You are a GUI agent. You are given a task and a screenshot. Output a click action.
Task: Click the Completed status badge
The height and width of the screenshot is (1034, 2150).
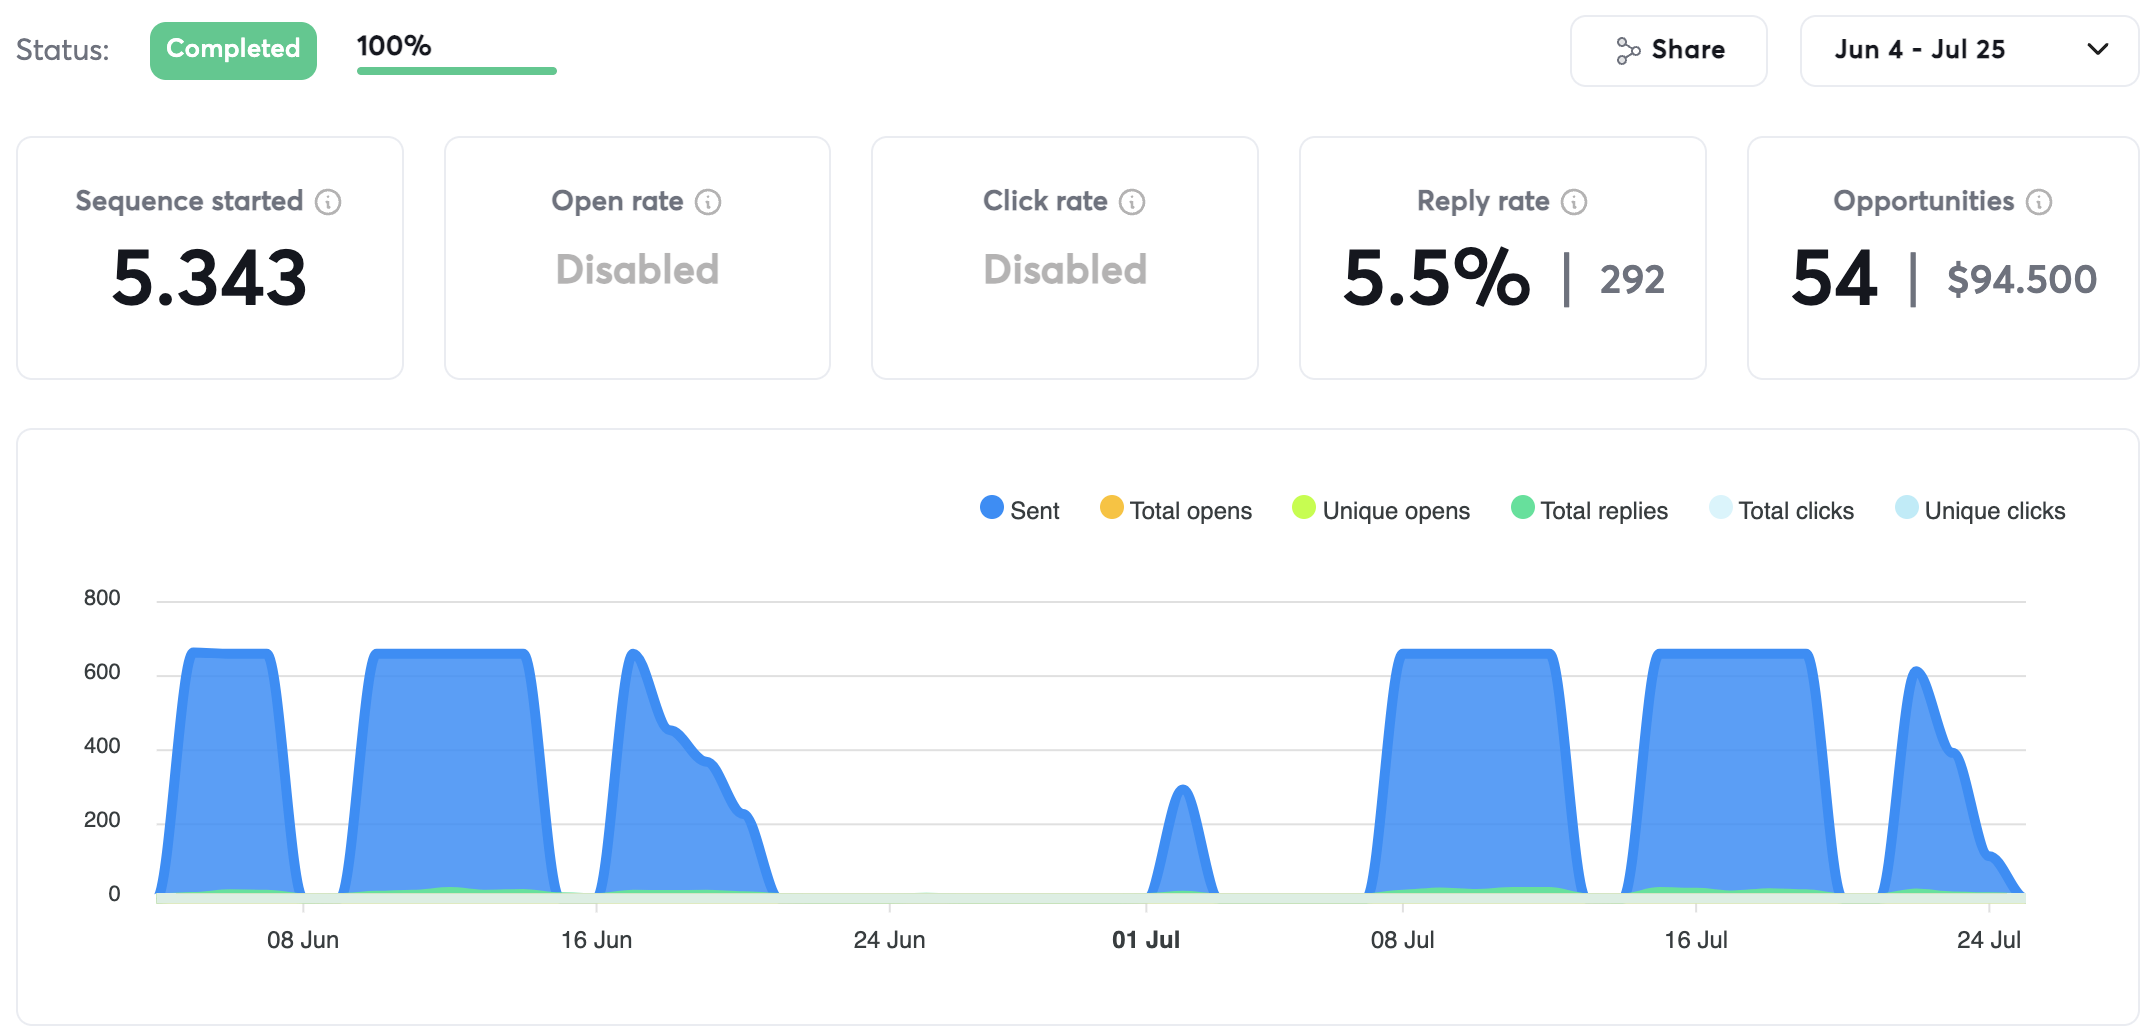(x=233, y=50)
